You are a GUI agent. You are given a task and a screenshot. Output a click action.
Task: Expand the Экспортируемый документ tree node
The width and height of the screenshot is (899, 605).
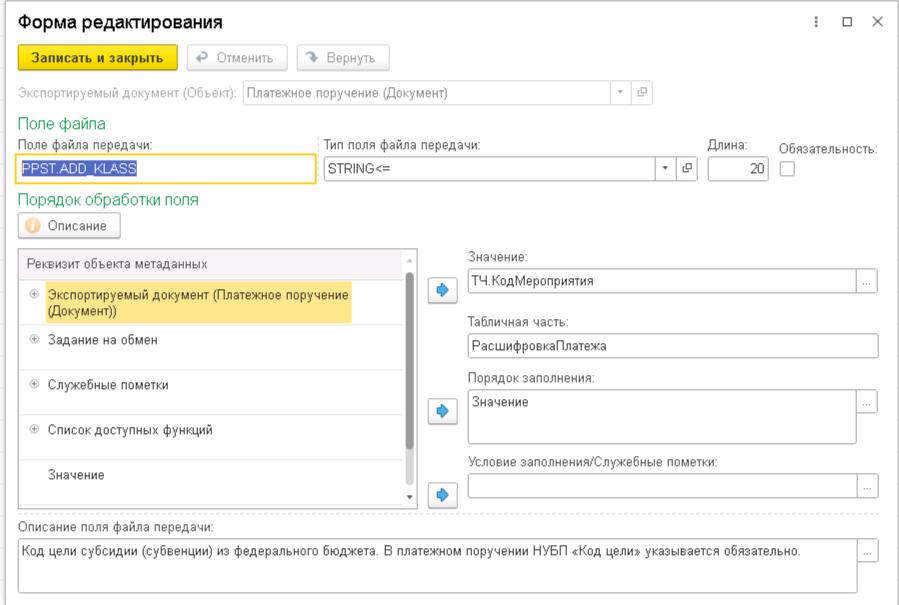pyautogui.click(x=34, y=294)
